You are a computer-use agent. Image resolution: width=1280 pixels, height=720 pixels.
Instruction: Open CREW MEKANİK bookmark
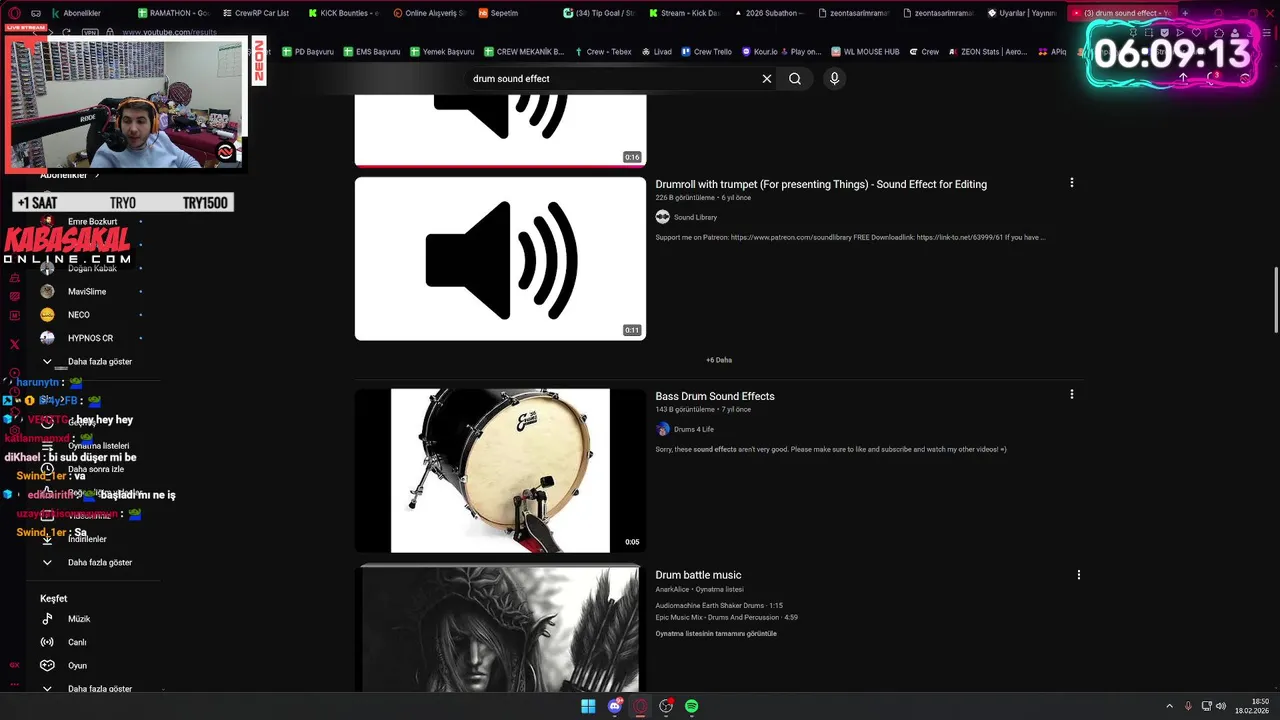(523, 51)
